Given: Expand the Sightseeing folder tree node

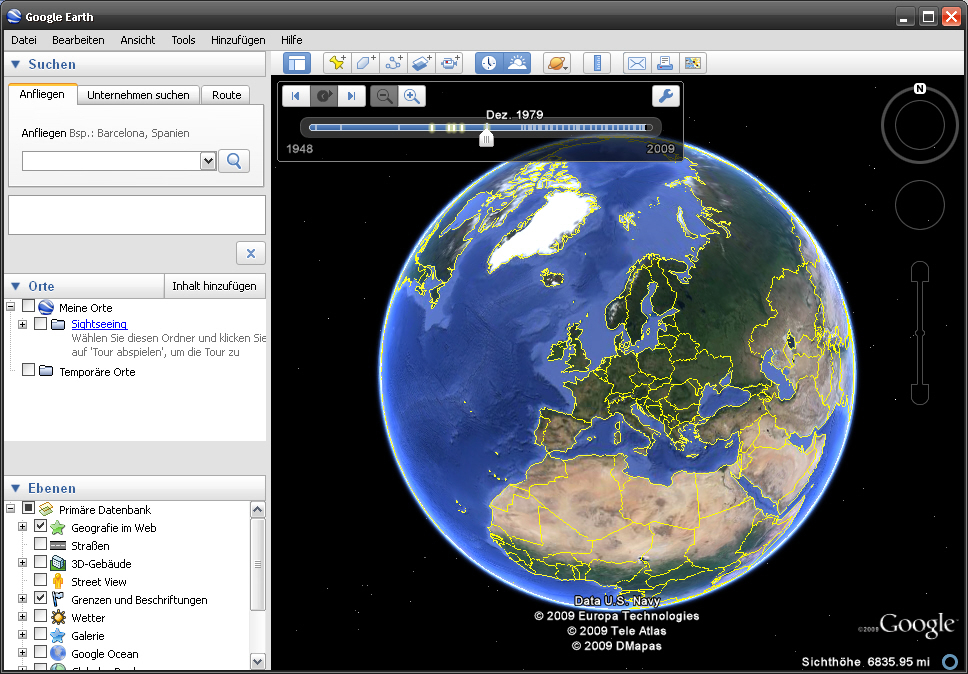Looking at the screenshot, I should coord(23,324).
